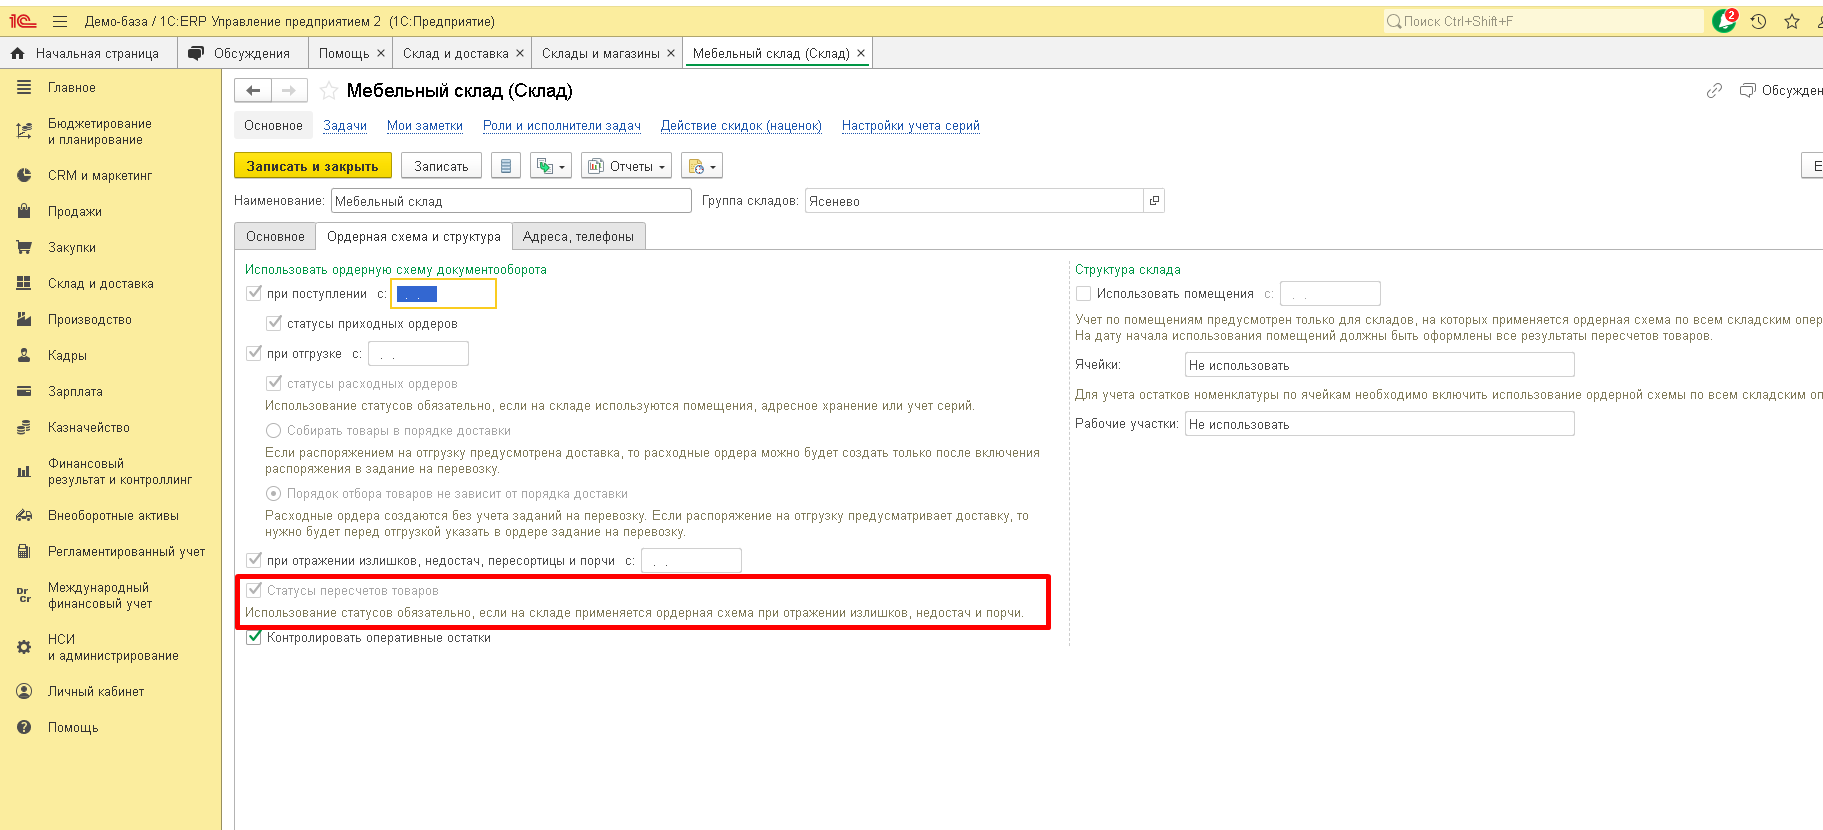Switch to Адреса, телефоны tab
Viewport: 1823px width, 830px height.
pos(578,237)
